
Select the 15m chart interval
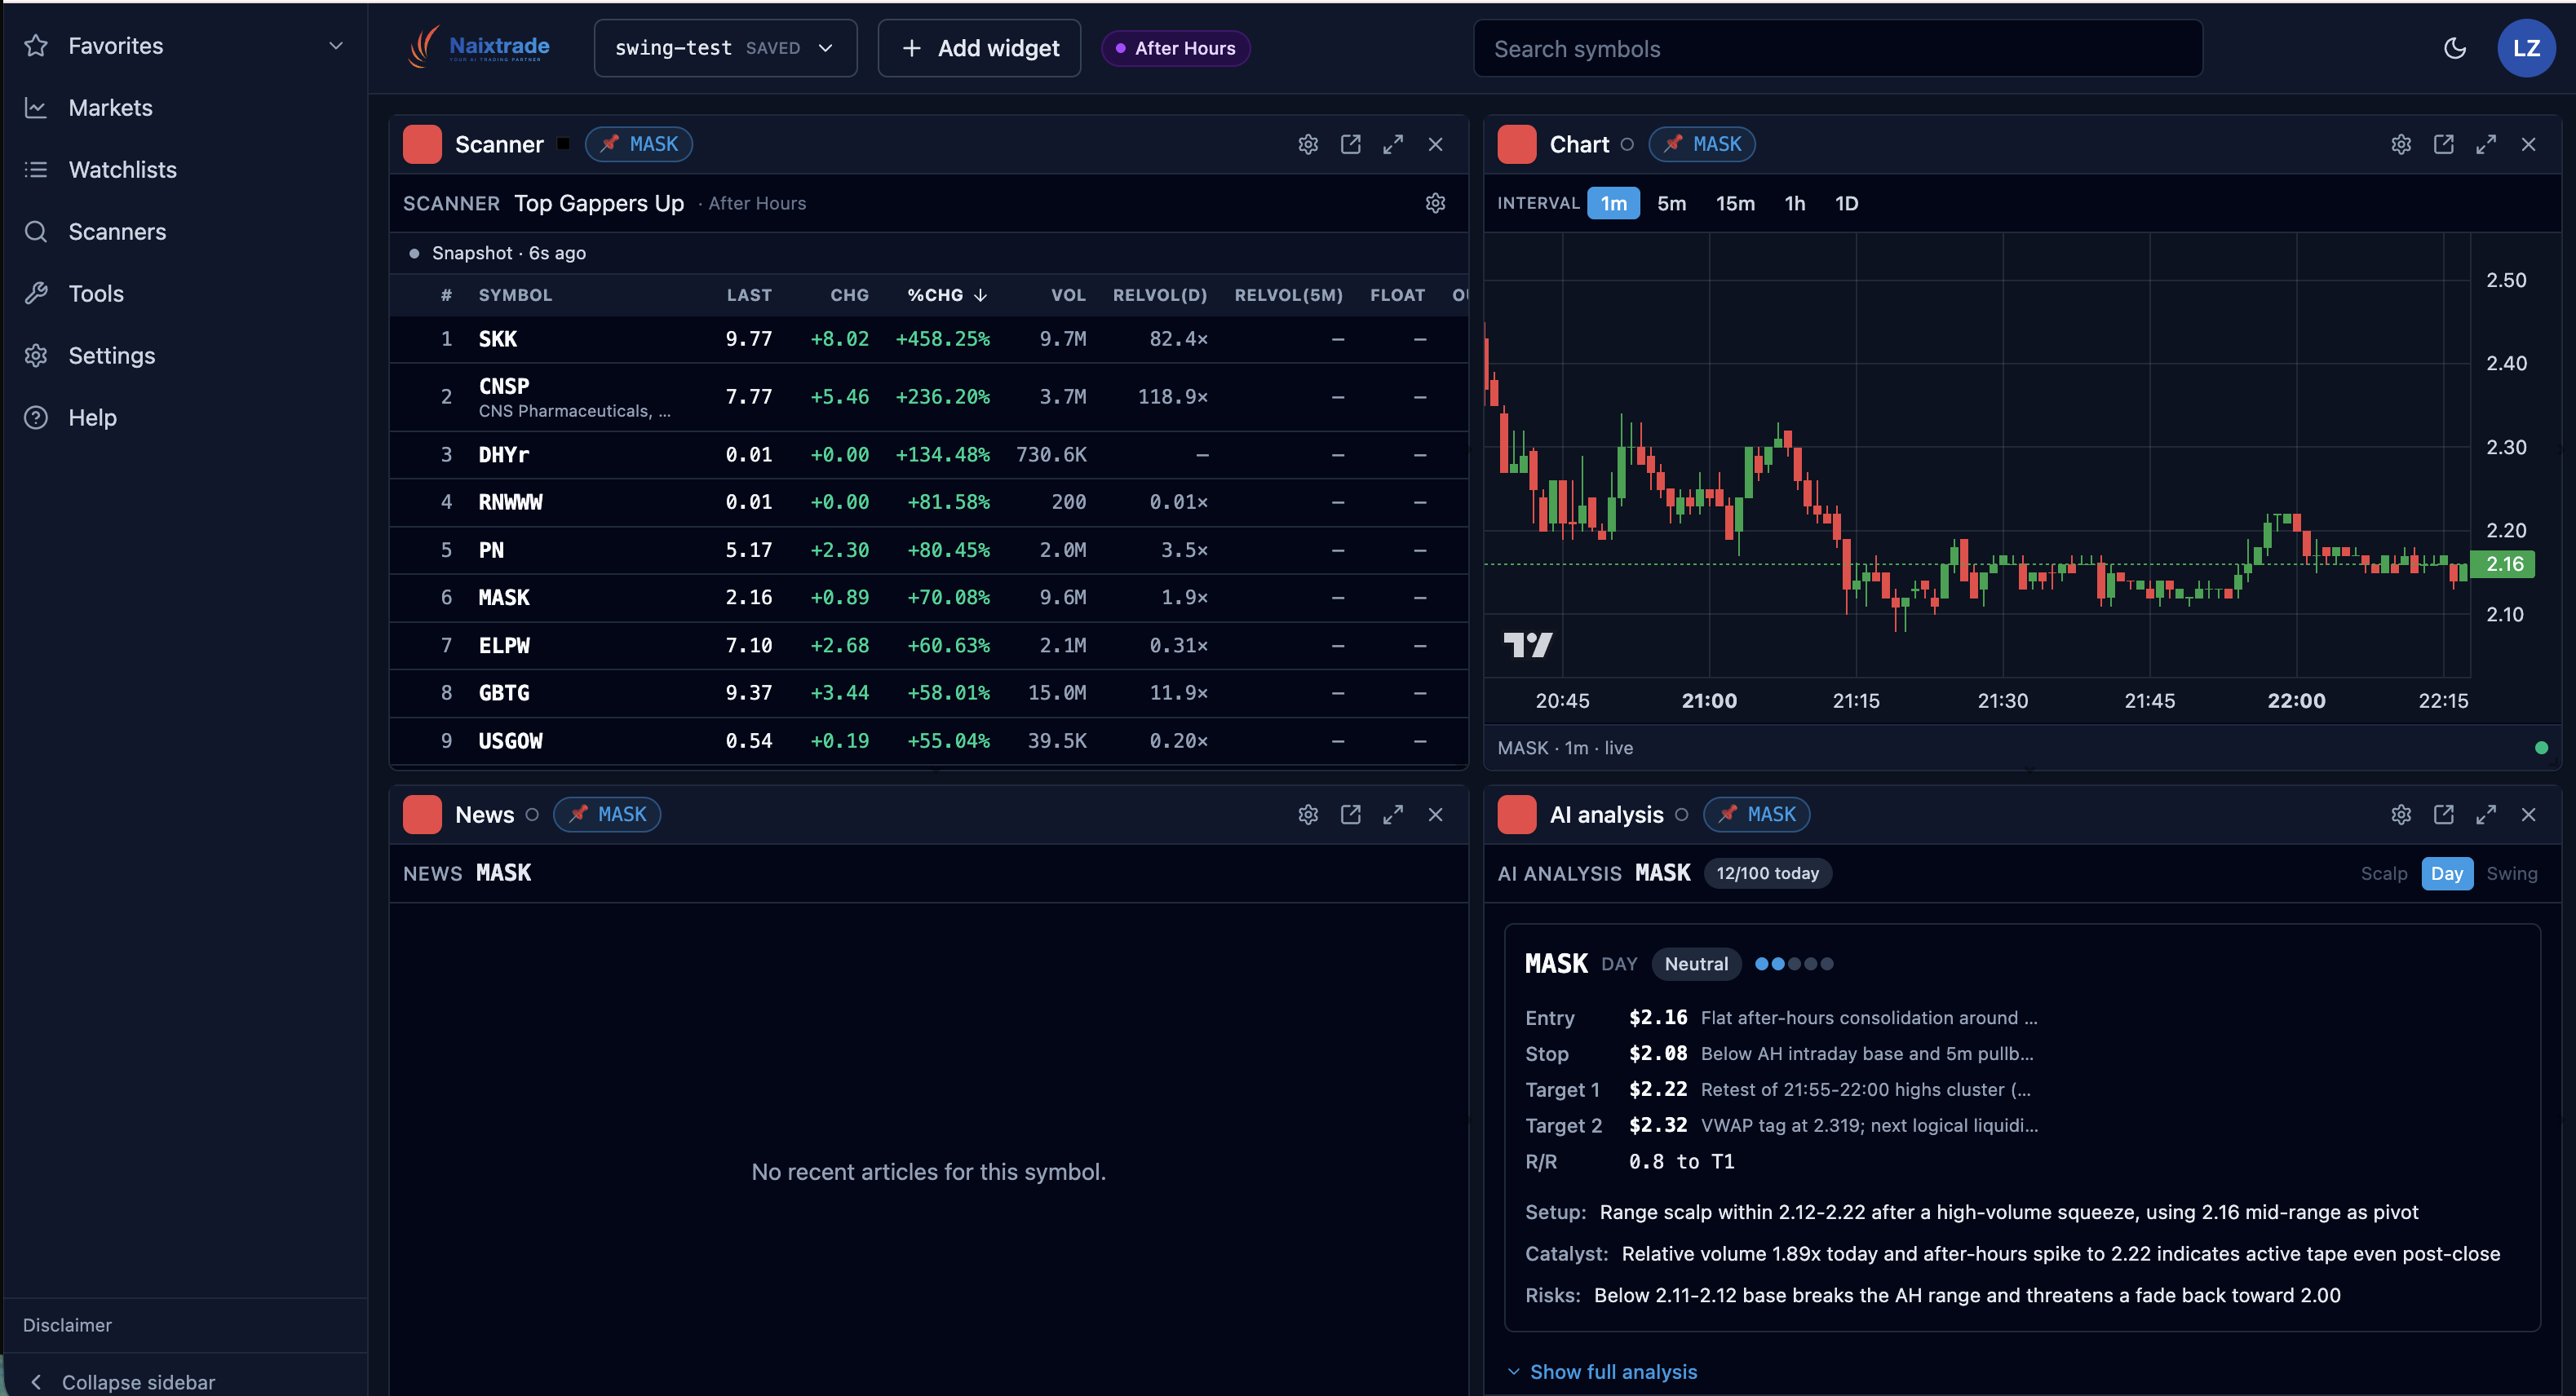coord(1735,203)
